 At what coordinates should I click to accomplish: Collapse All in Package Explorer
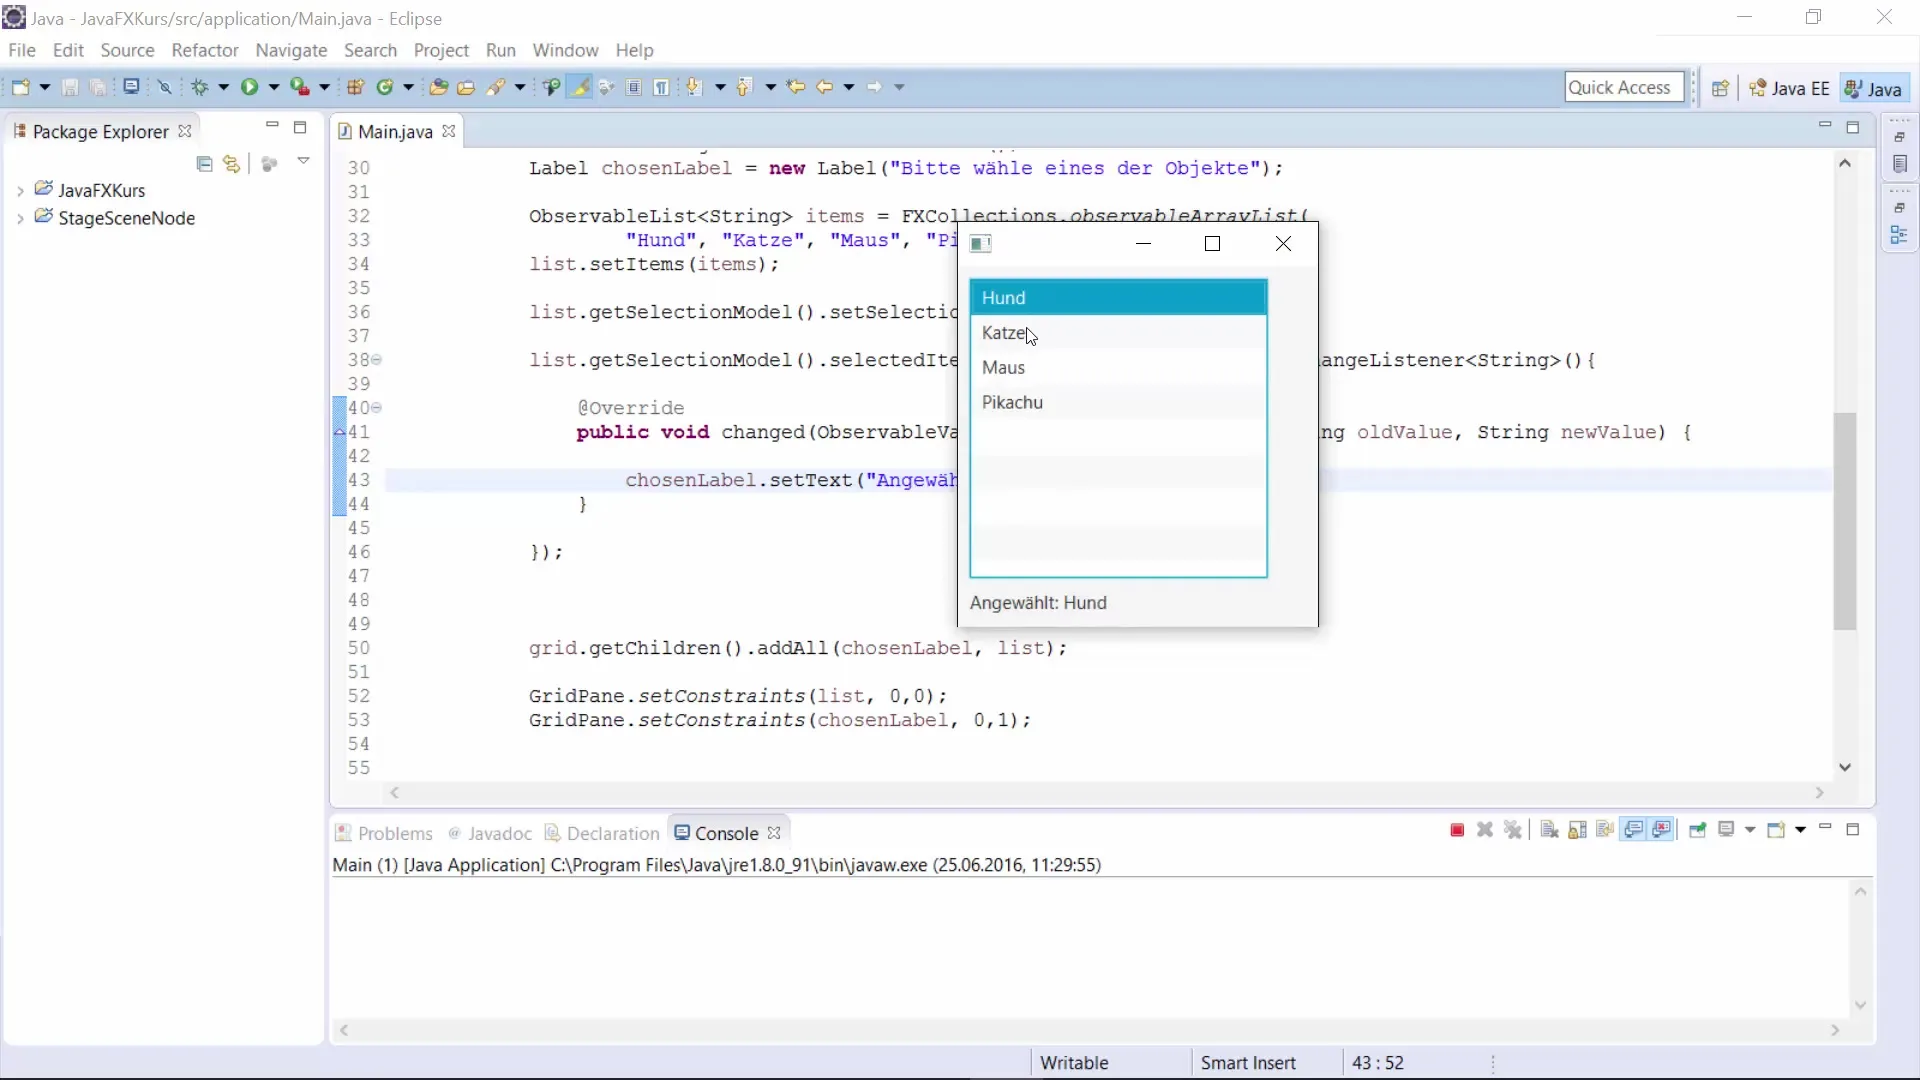tap(205, 164)
